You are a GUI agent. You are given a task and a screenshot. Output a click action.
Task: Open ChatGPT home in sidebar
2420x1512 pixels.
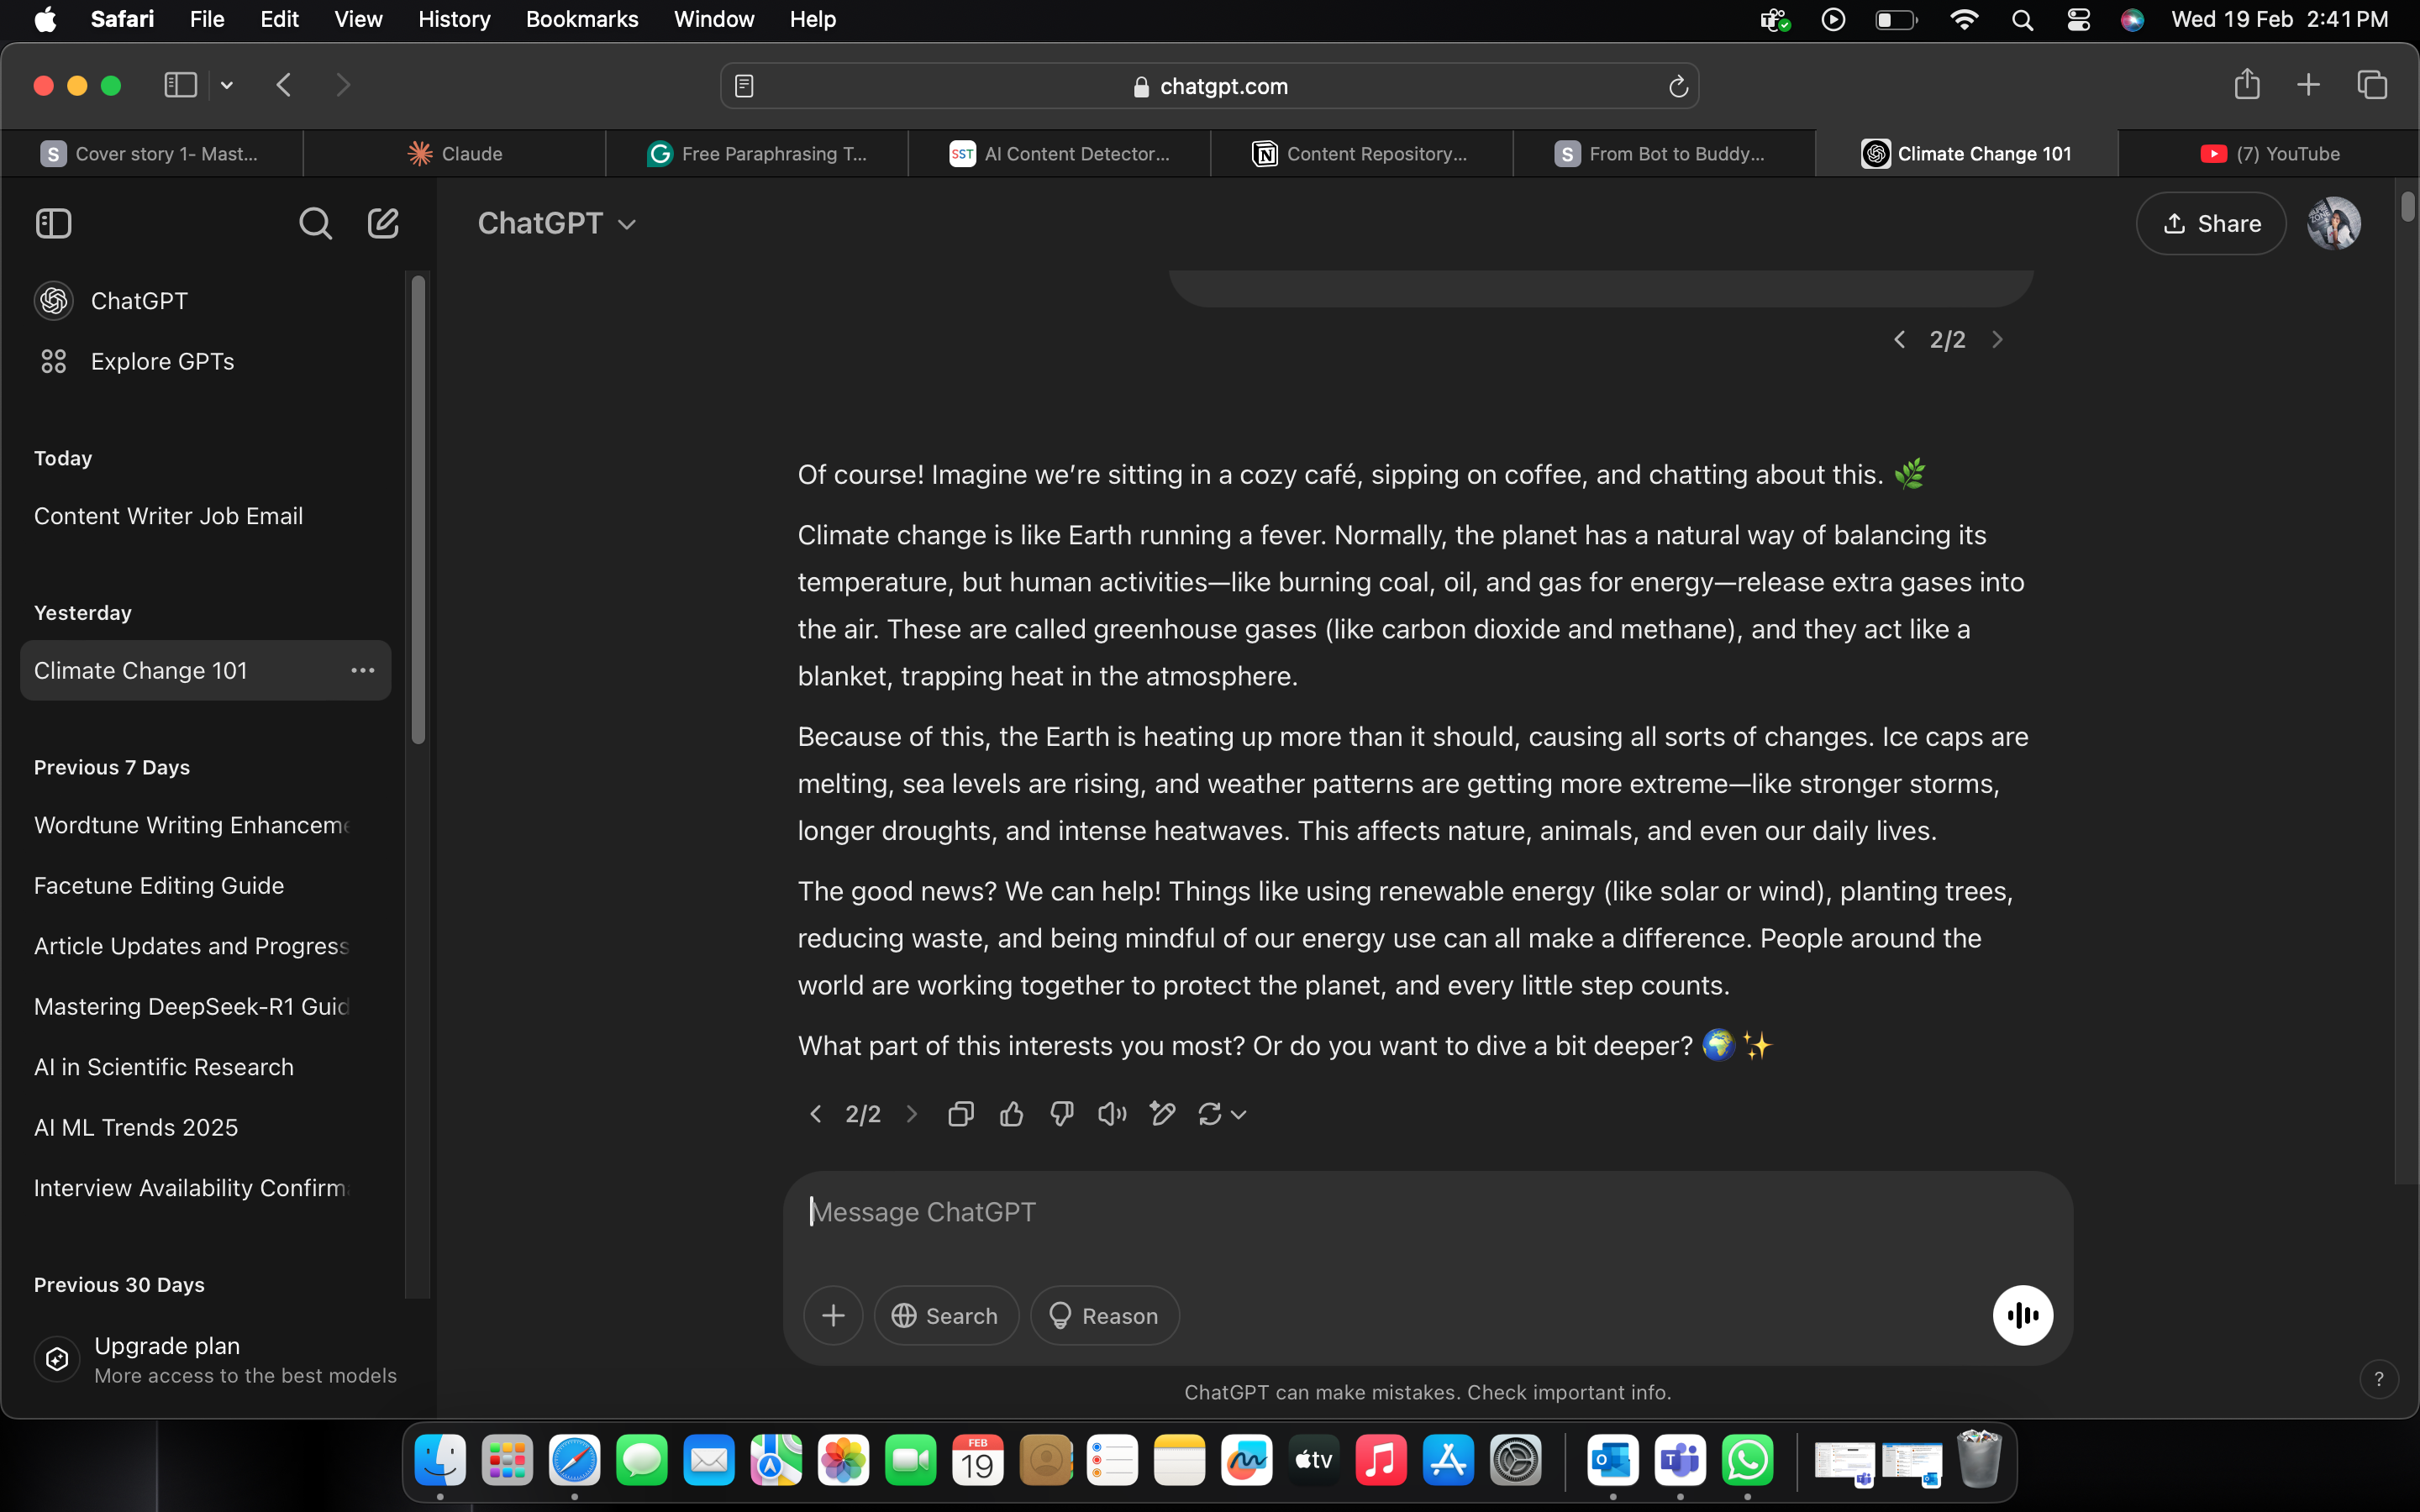(205, 300)
